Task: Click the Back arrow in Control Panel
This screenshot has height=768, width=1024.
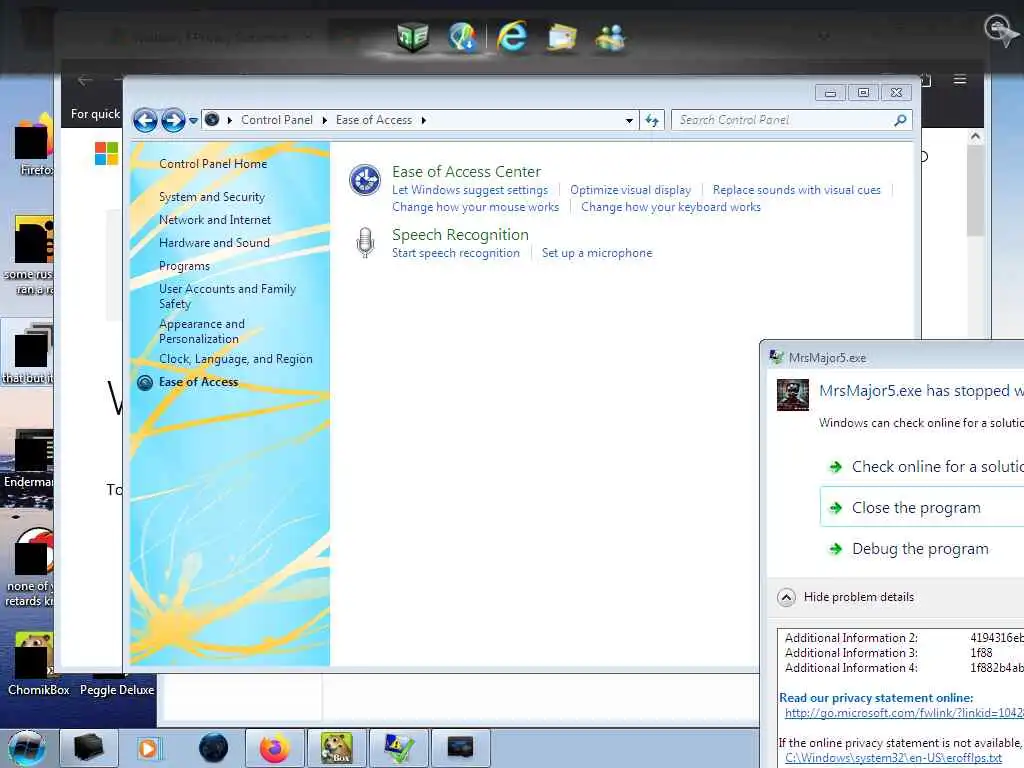Action: 145,120
